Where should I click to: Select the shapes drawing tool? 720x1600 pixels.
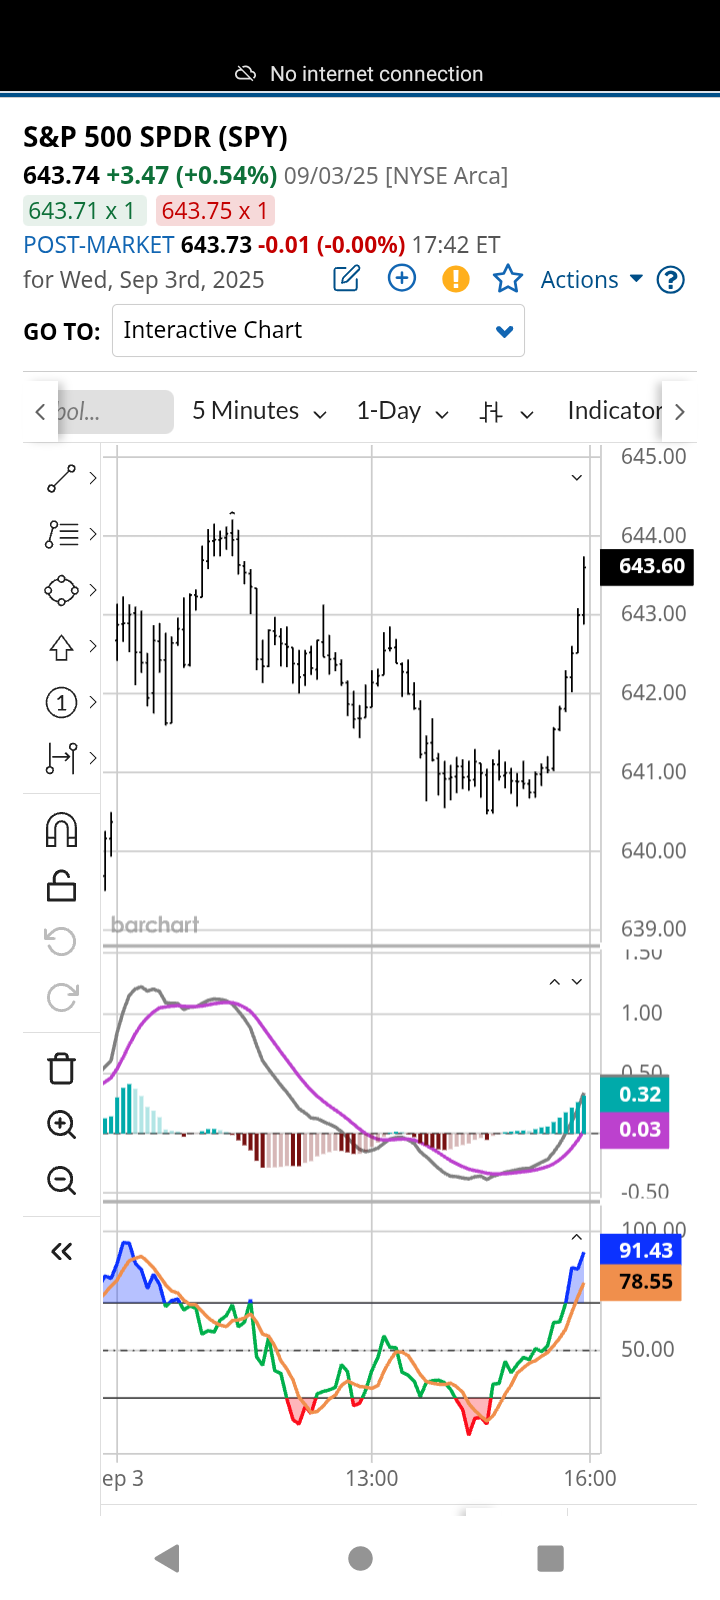[62, 590]
